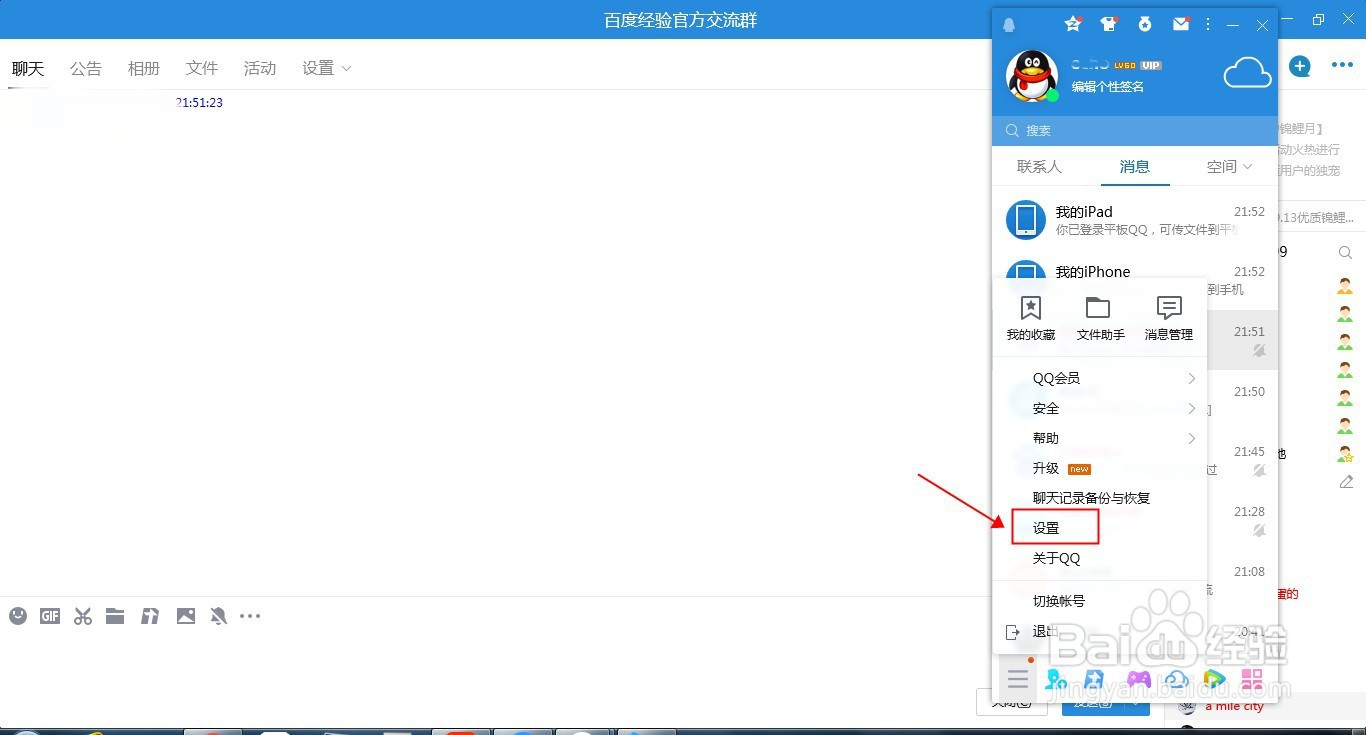Open the skin (T-shirt) icon in QQ panel
This screenshot has width=1366, height=735.
pyautogui.click(x=1109, y=24)
